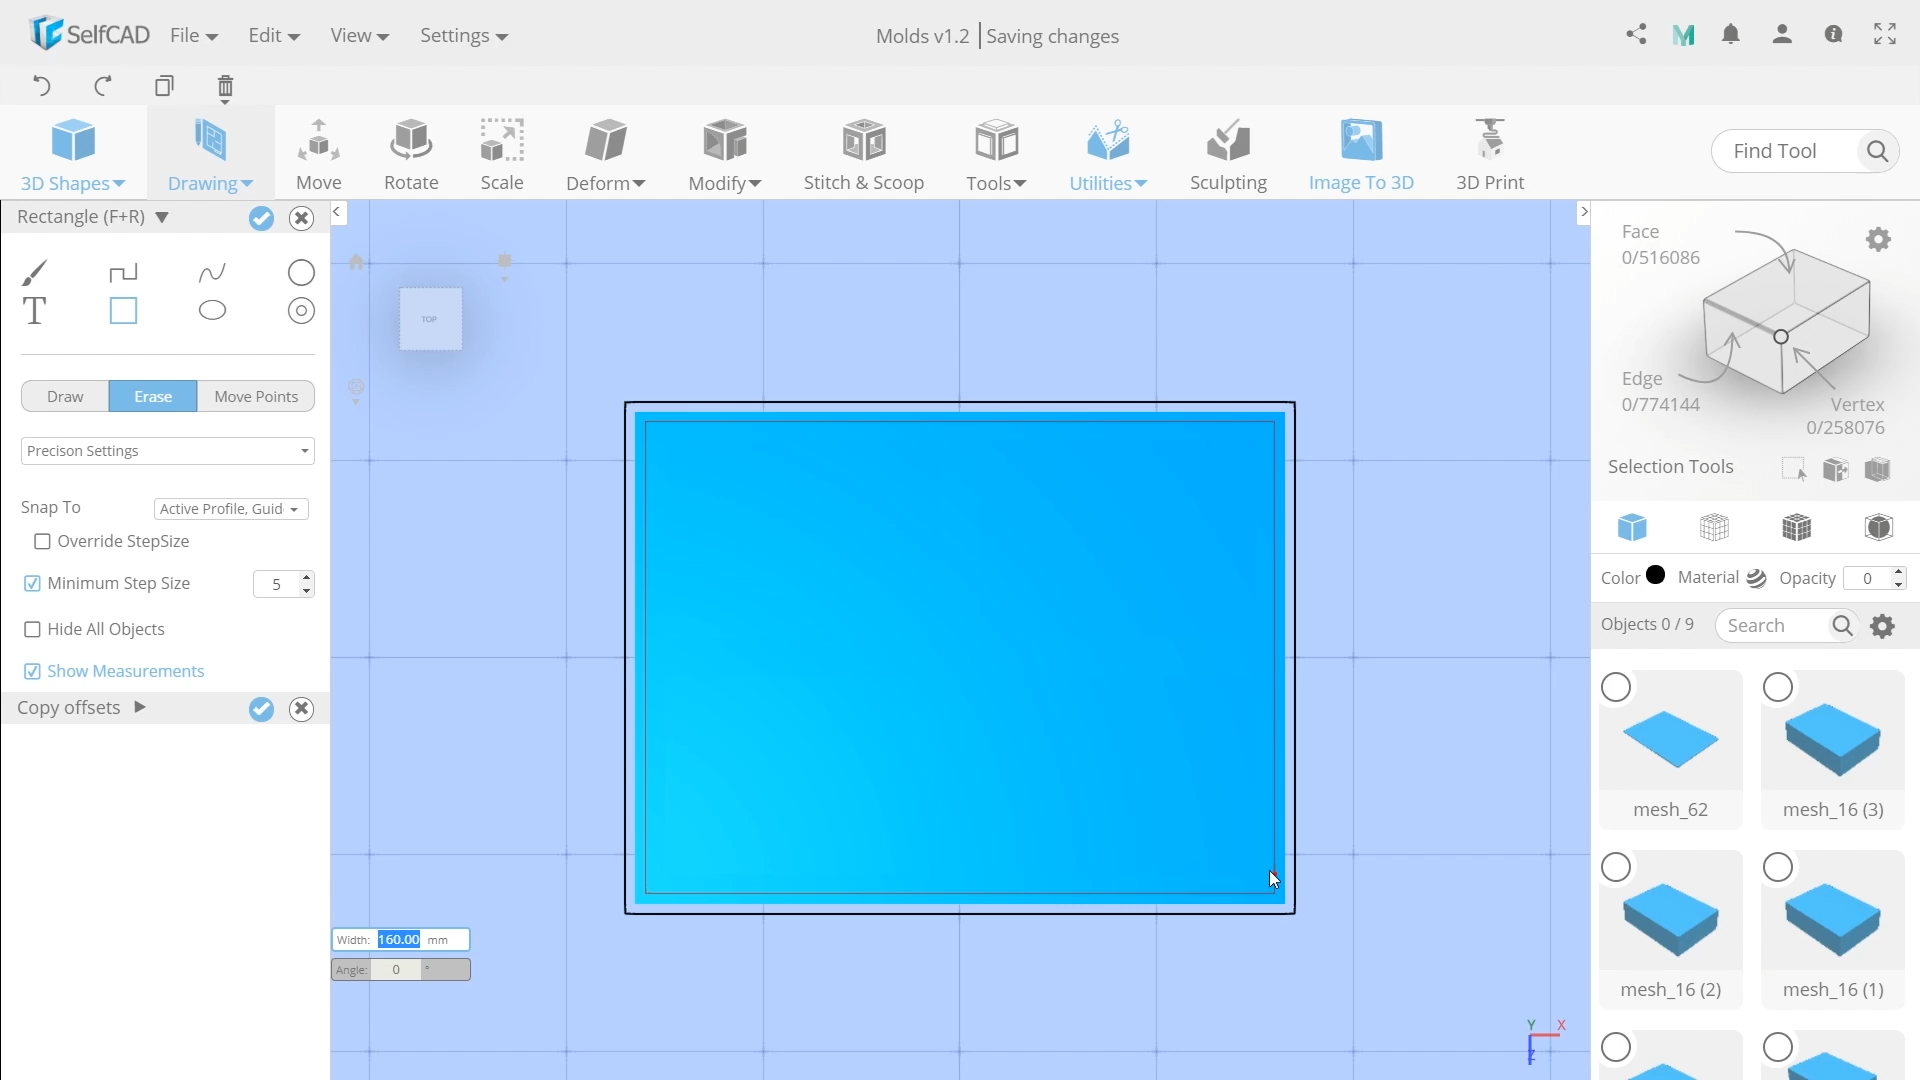Screen dimensions: 1920x1080
Task: Toggle Hide All Objects checkbox
Action: point(32,629)
